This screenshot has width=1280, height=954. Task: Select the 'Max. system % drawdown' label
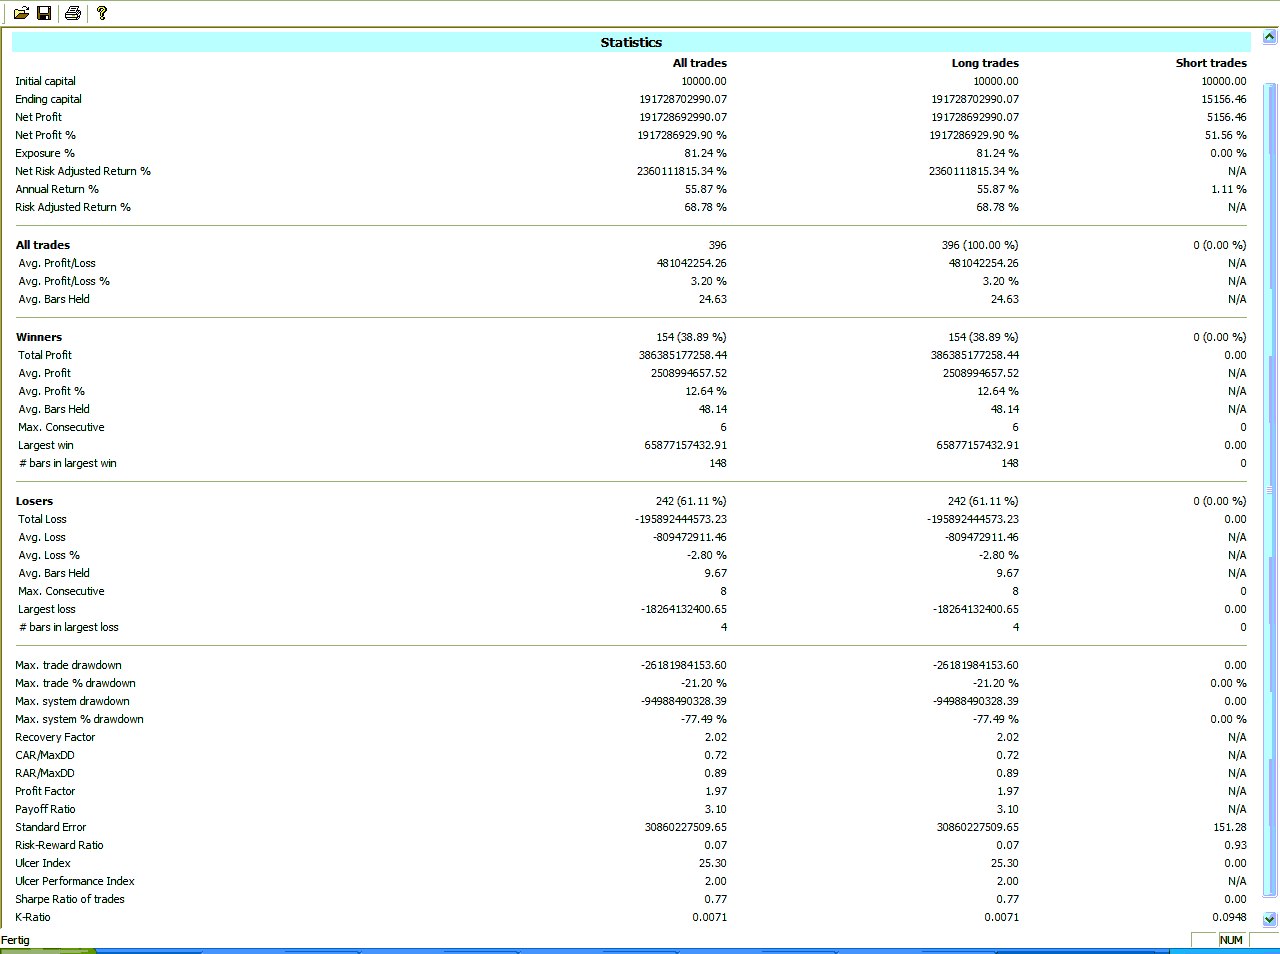(79, 719)
